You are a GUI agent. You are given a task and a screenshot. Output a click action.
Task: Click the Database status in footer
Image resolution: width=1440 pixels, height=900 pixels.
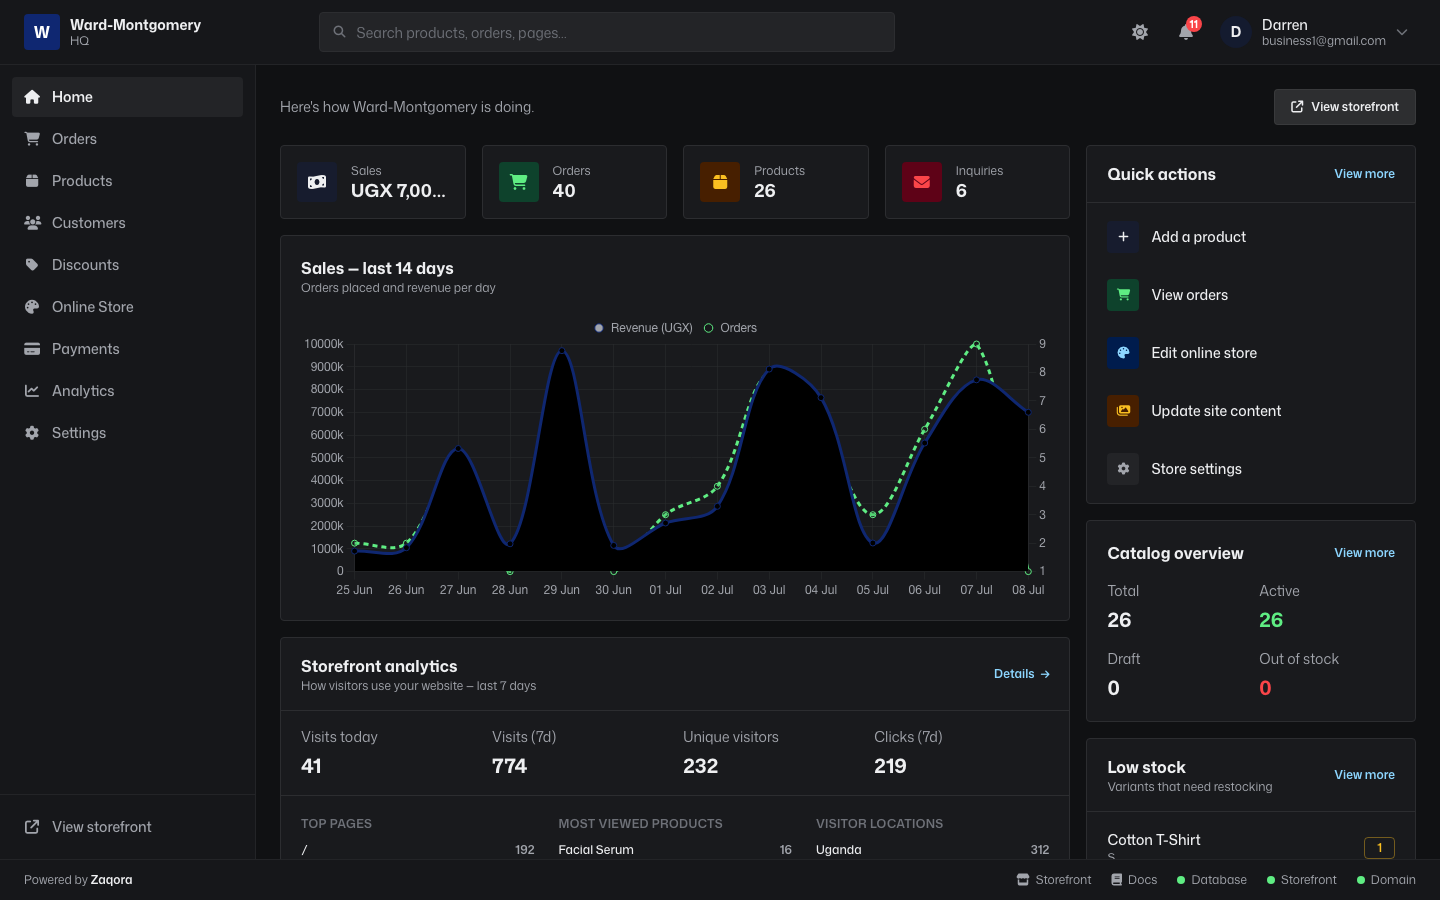1212,880
